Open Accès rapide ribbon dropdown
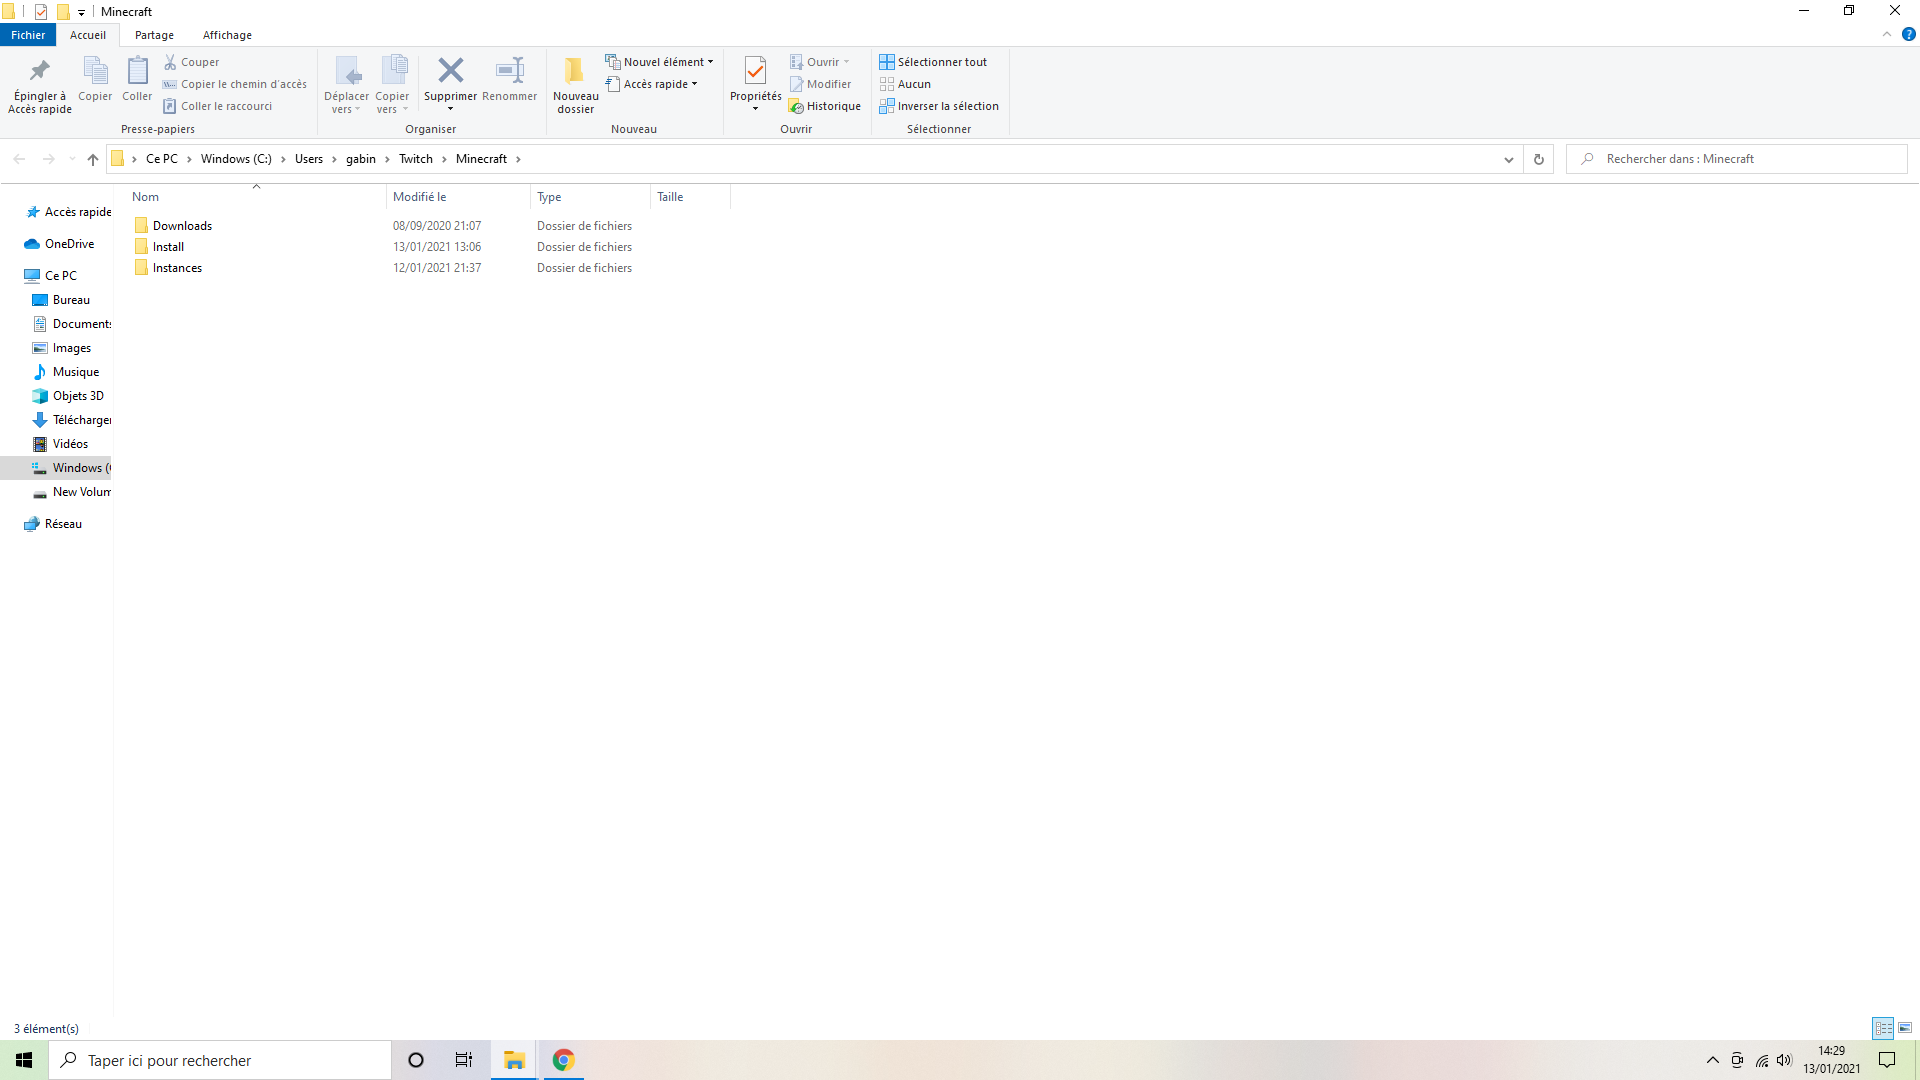 tap(652, 84)
